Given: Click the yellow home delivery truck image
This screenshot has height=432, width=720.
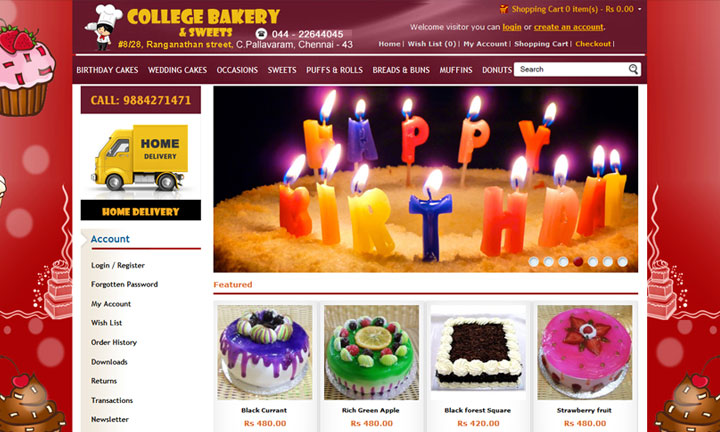Looking at the screenshot, I should pyautogui.click(x=141, y=157).
